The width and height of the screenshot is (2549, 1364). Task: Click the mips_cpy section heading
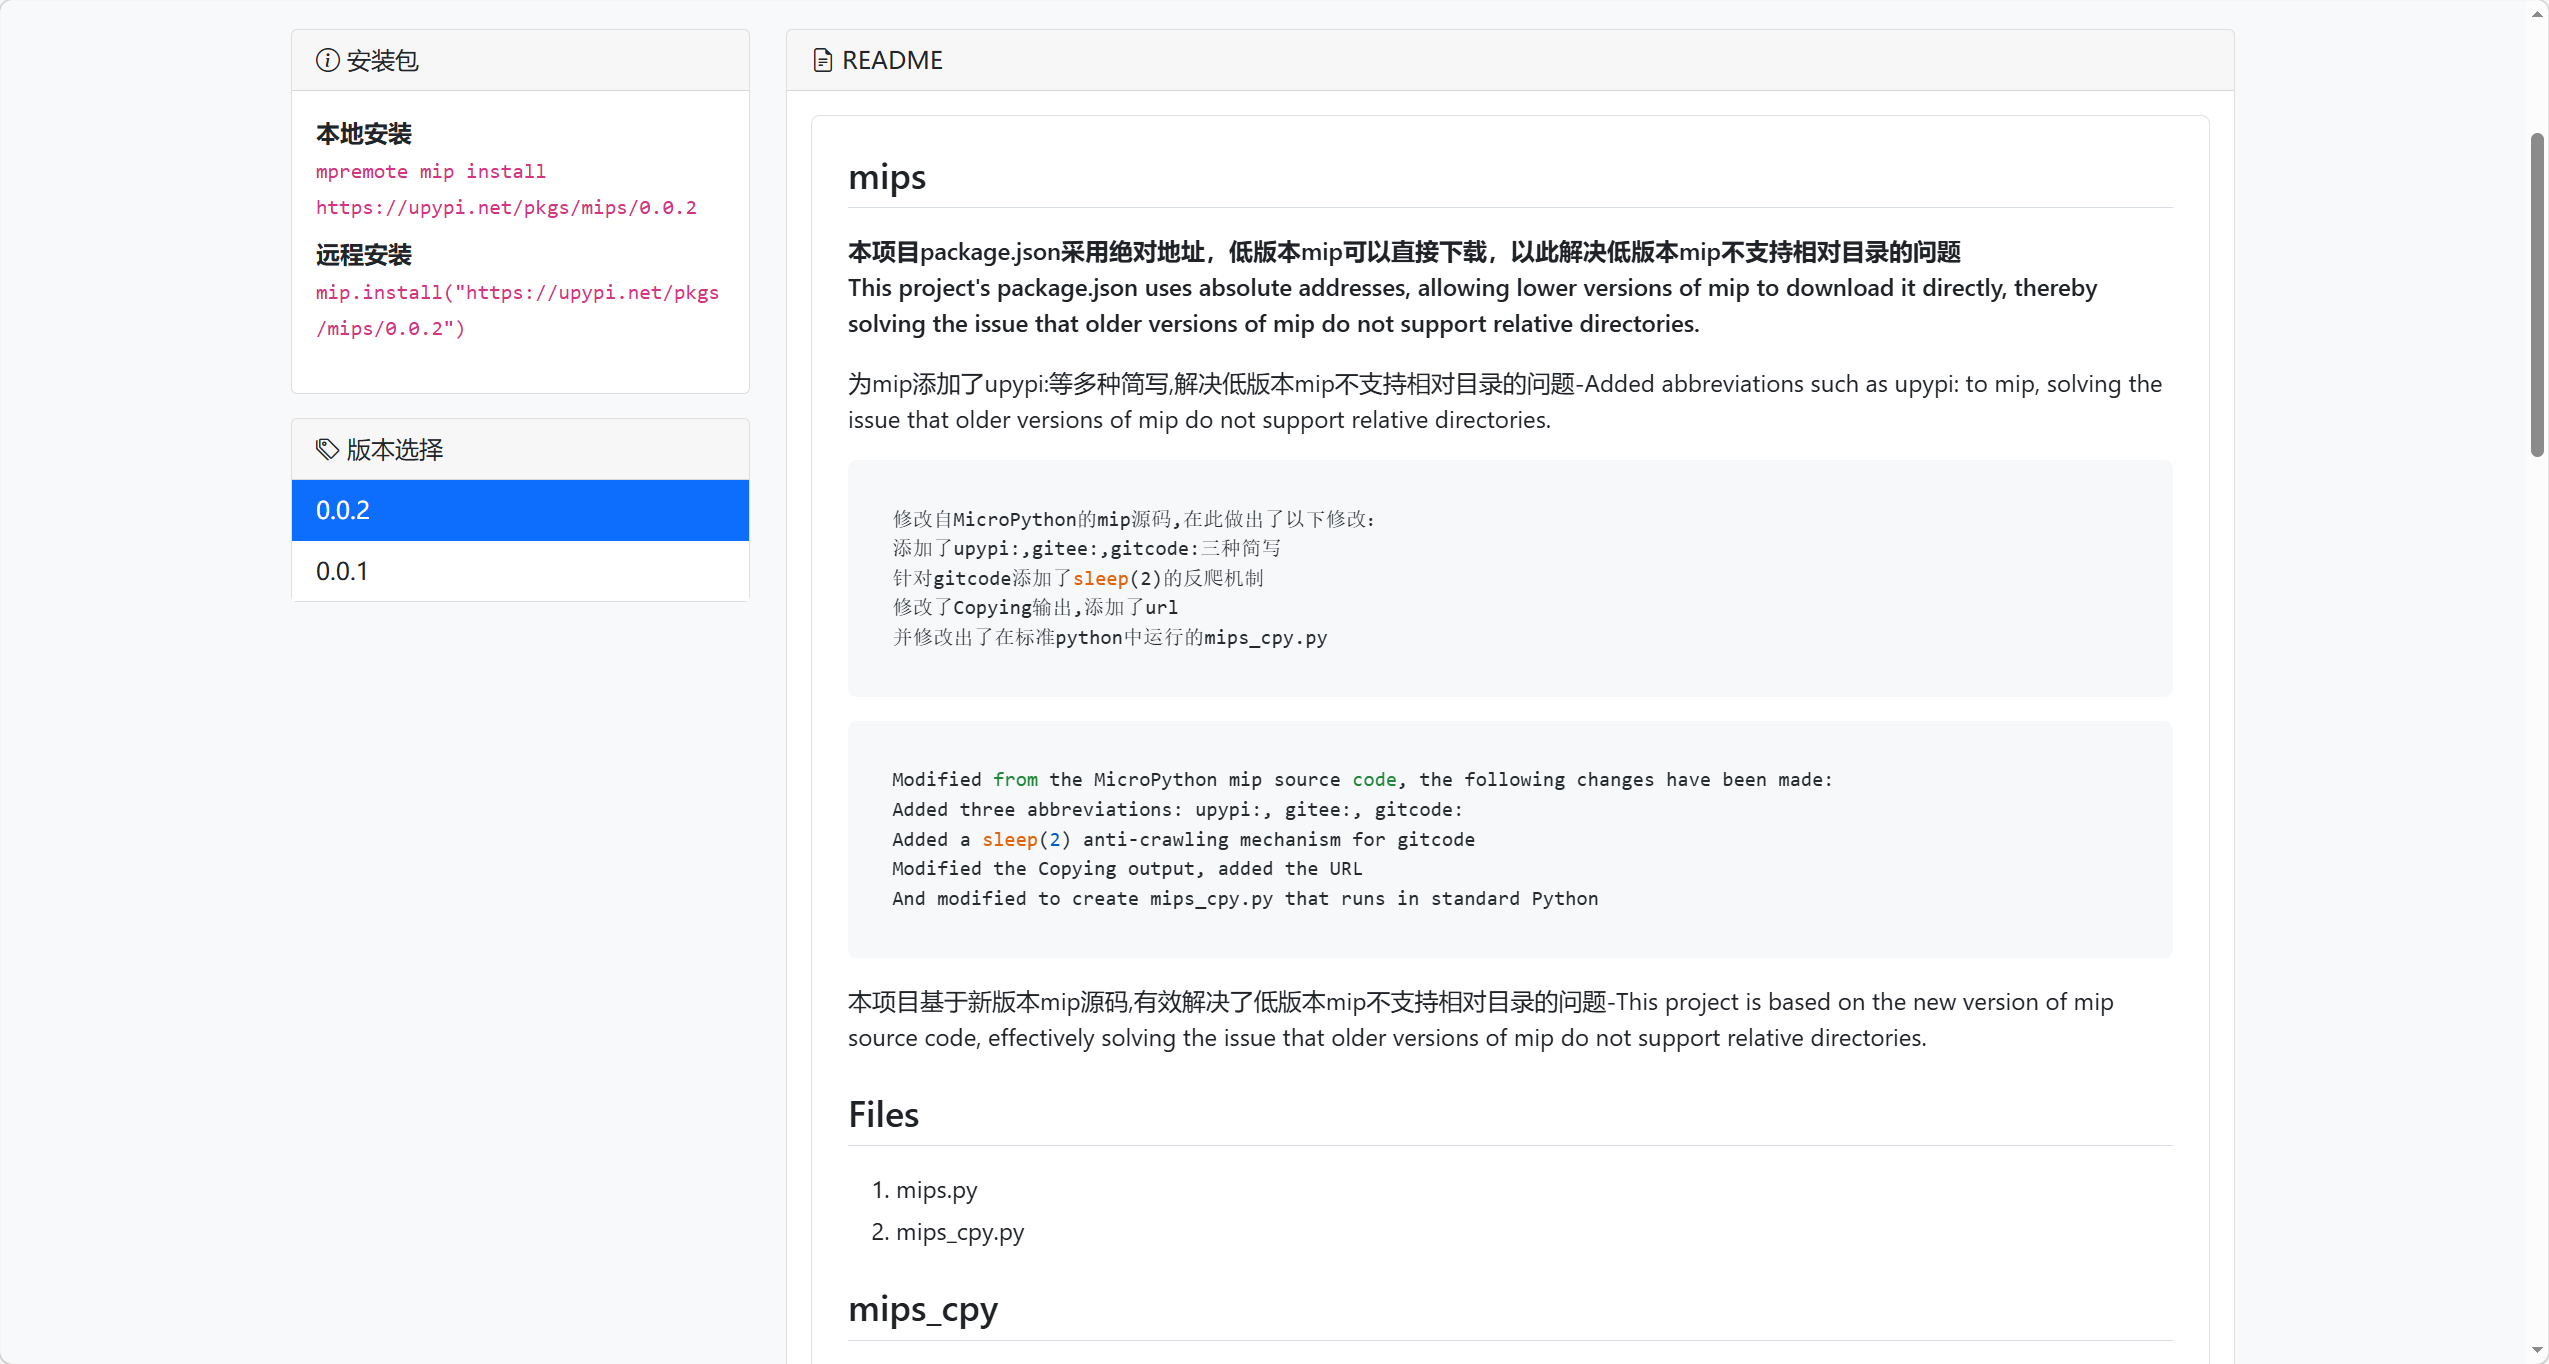pyautogui.click(x=922, y=1308)
